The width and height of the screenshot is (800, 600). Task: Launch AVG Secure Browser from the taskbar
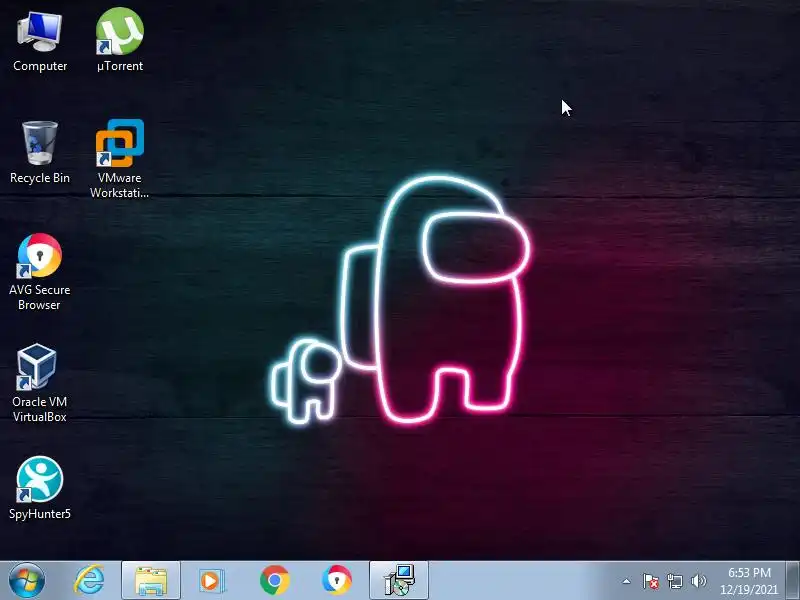tap(337, 581)
